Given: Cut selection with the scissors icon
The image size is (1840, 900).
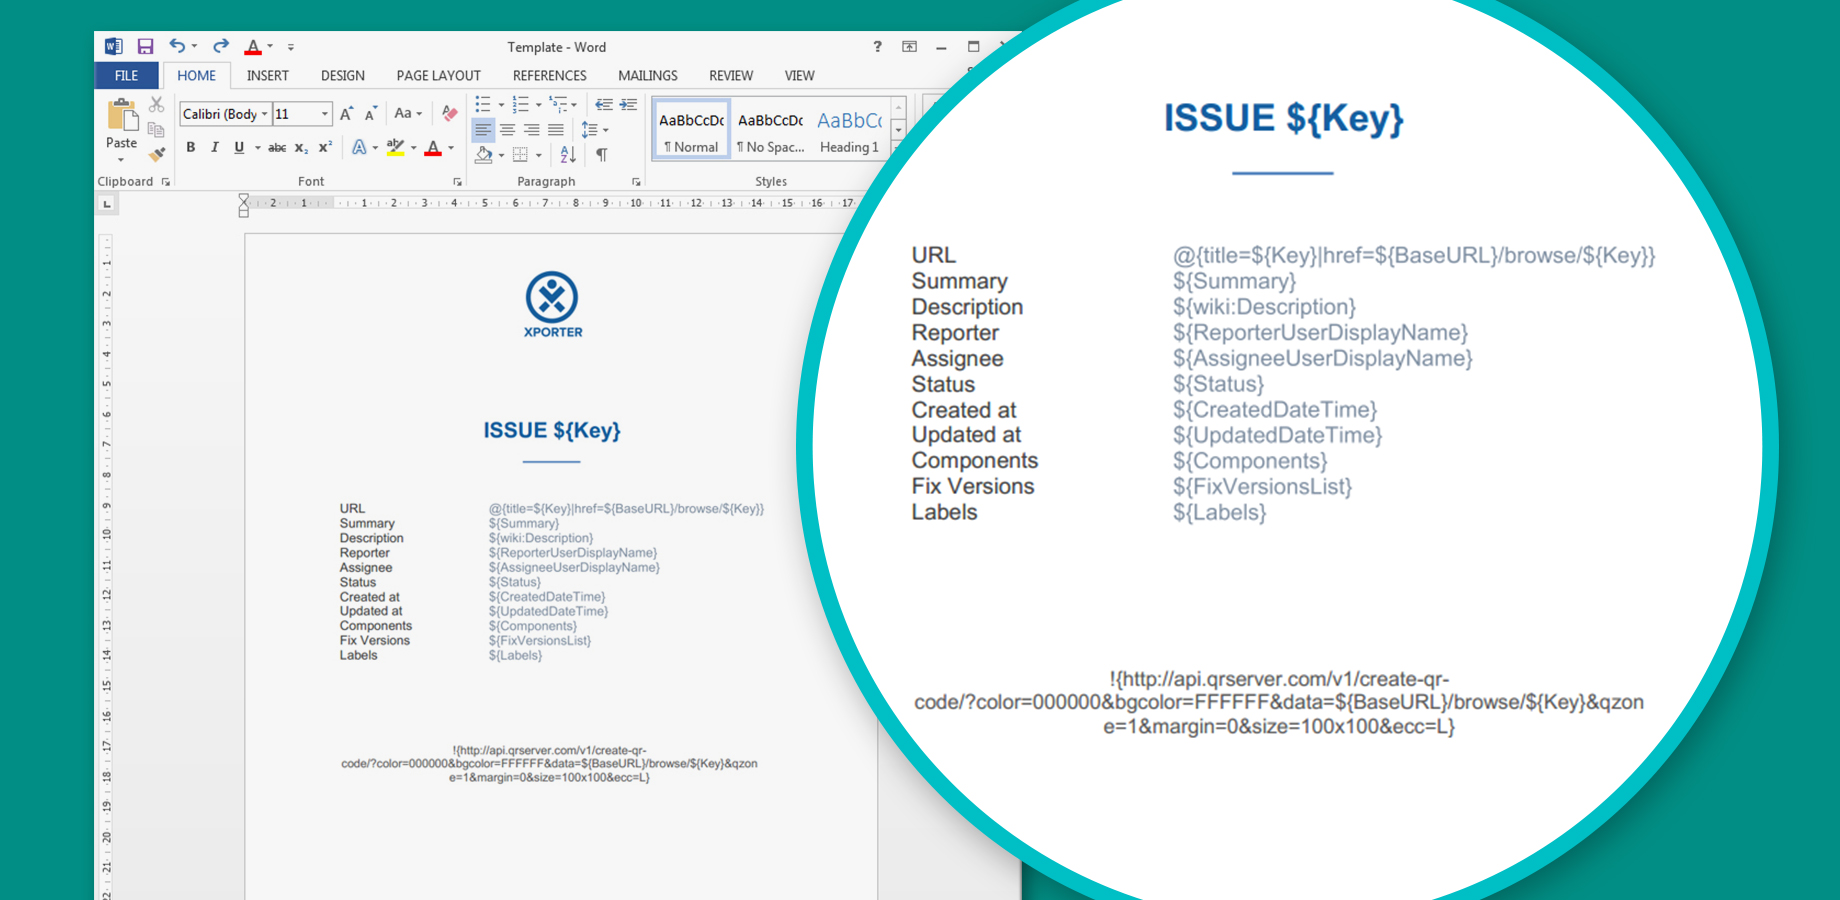Looking at the screenshot, I should point(156,105).
